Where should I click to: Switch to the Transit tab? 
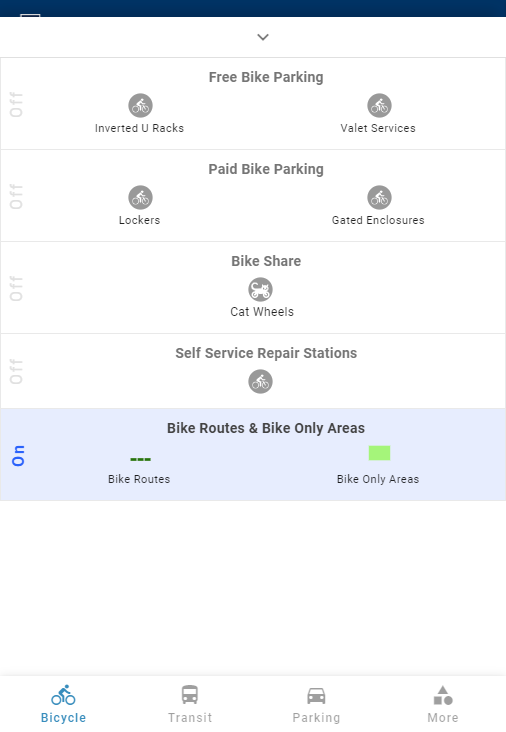coord(190,704)
